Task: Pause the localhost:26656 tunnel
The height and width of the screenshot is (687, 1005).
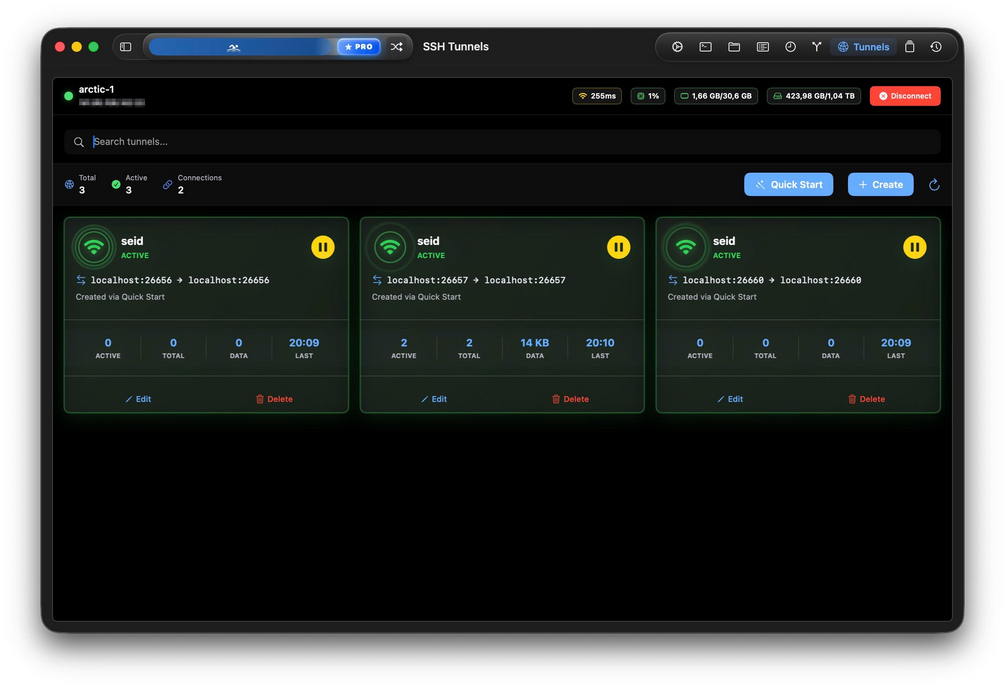Action: tap(322, 247)
